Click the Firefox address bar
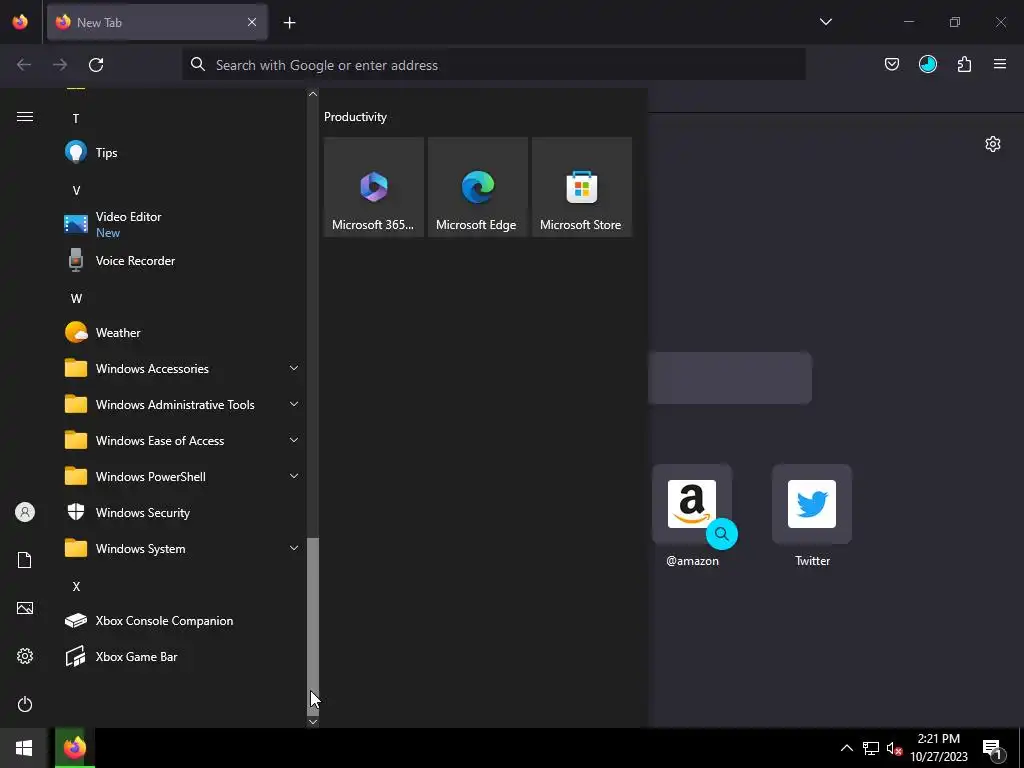Screen dimensions: 1024x768 pyautogui.click(x=493, y=65)
